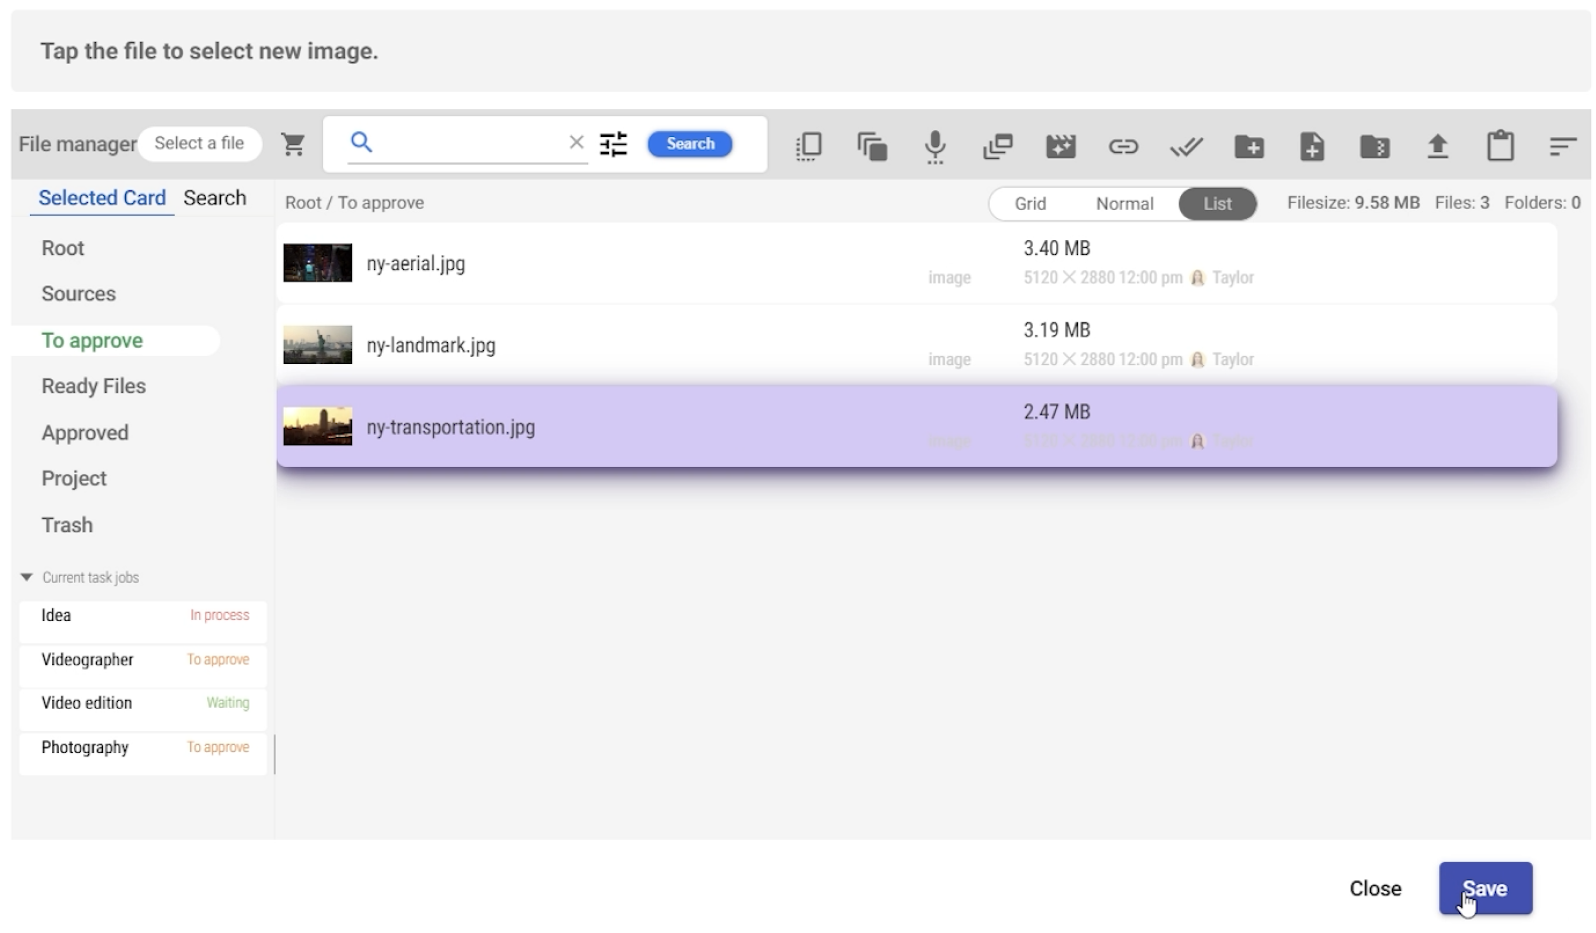Image resolution: width=1596 pixels, height=933 pixels.
Task: Select the List view mode
Action: coord(1217,204)
